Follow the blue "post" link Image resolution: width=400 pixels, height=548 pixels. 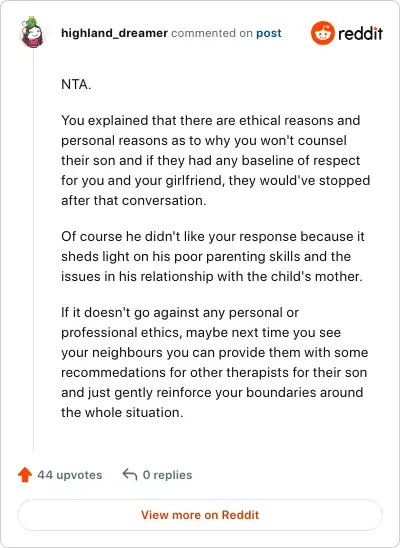269,34
